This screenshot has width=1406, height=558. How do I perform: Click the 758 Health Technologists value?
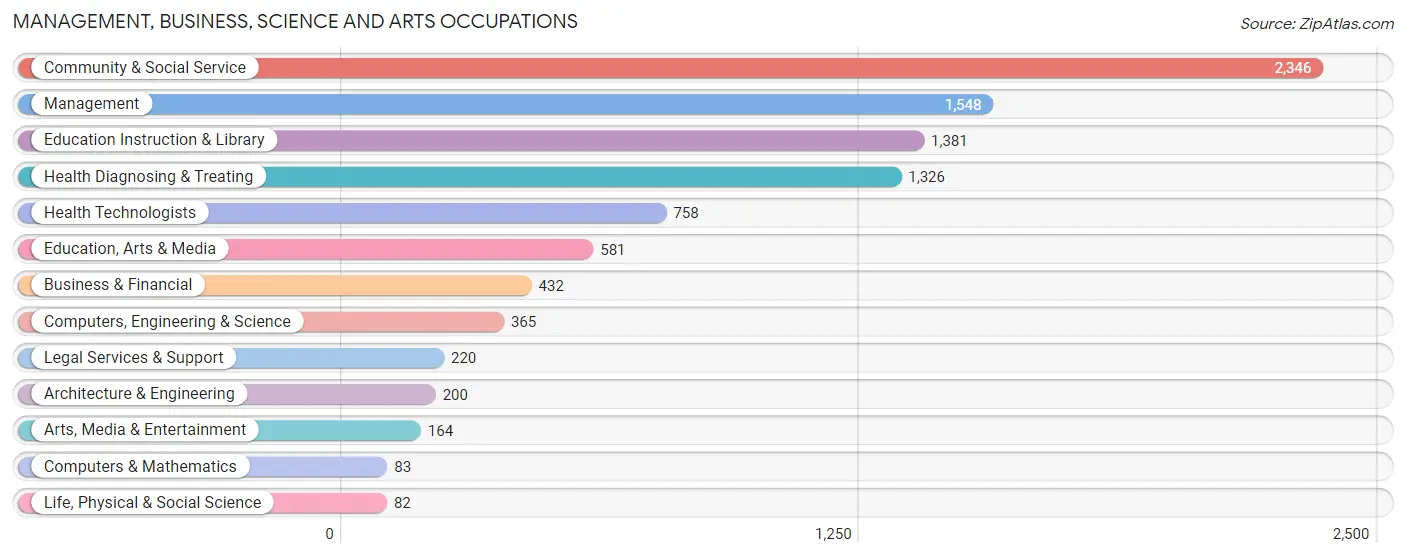pos(686,213)
